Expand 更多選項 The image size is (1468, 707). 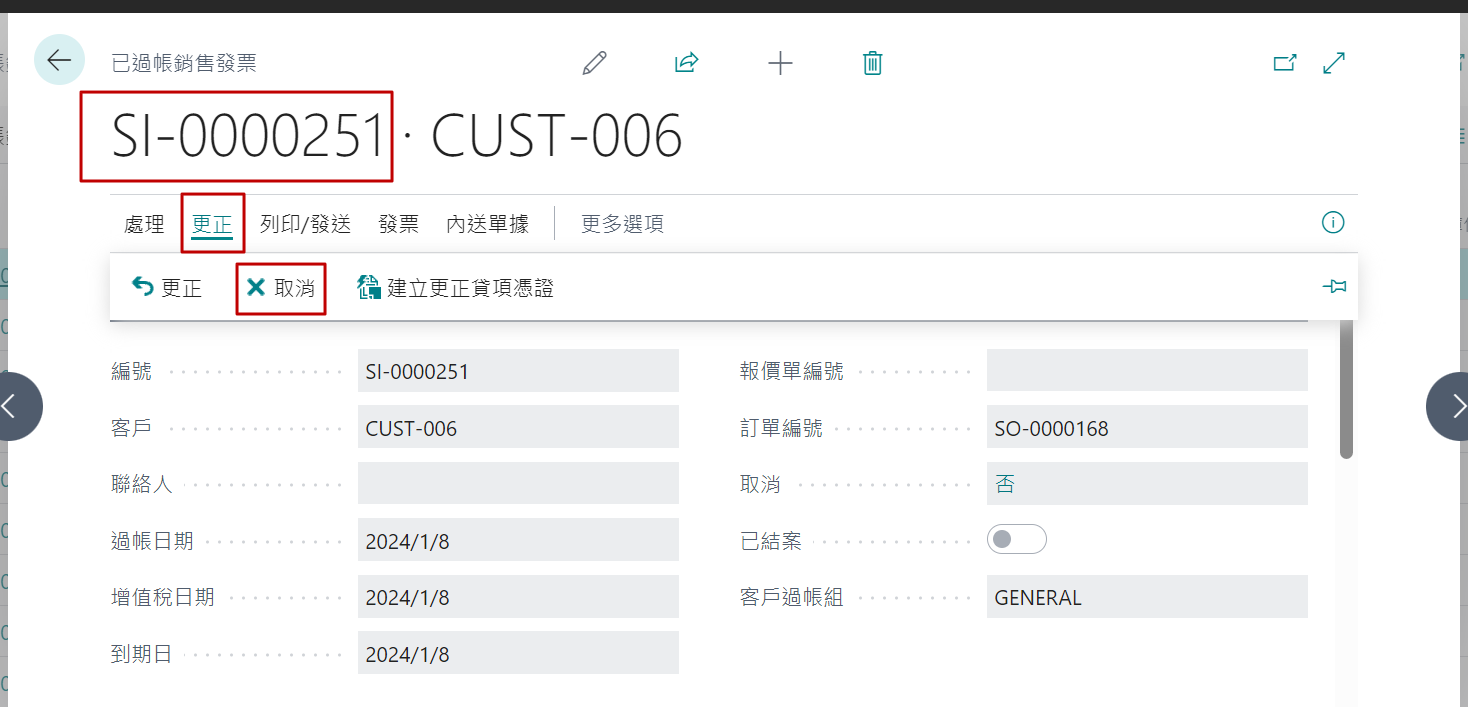pyautogui.click(x=622, y=224)
